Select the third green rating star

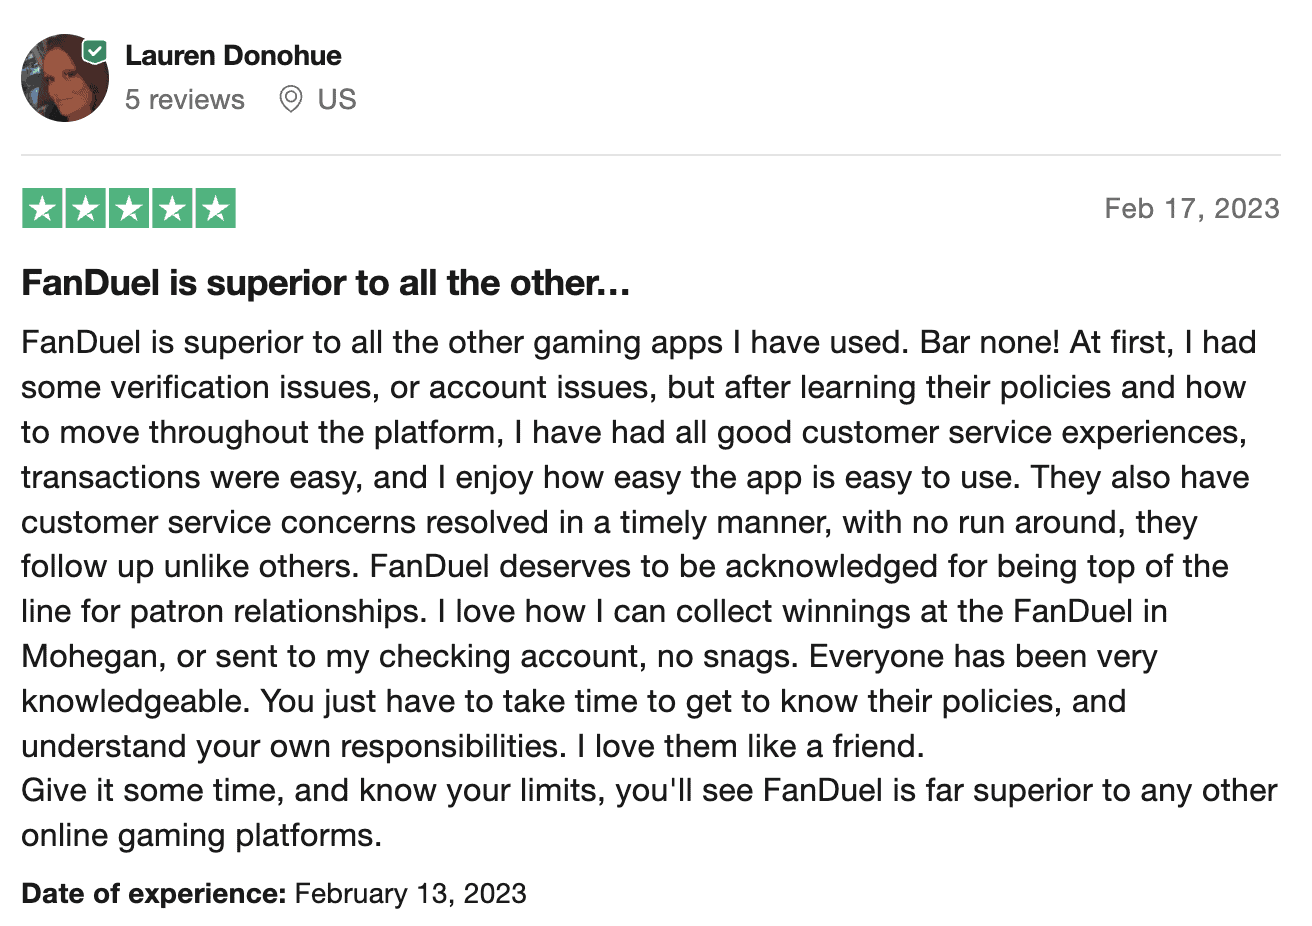click(129, 209)
